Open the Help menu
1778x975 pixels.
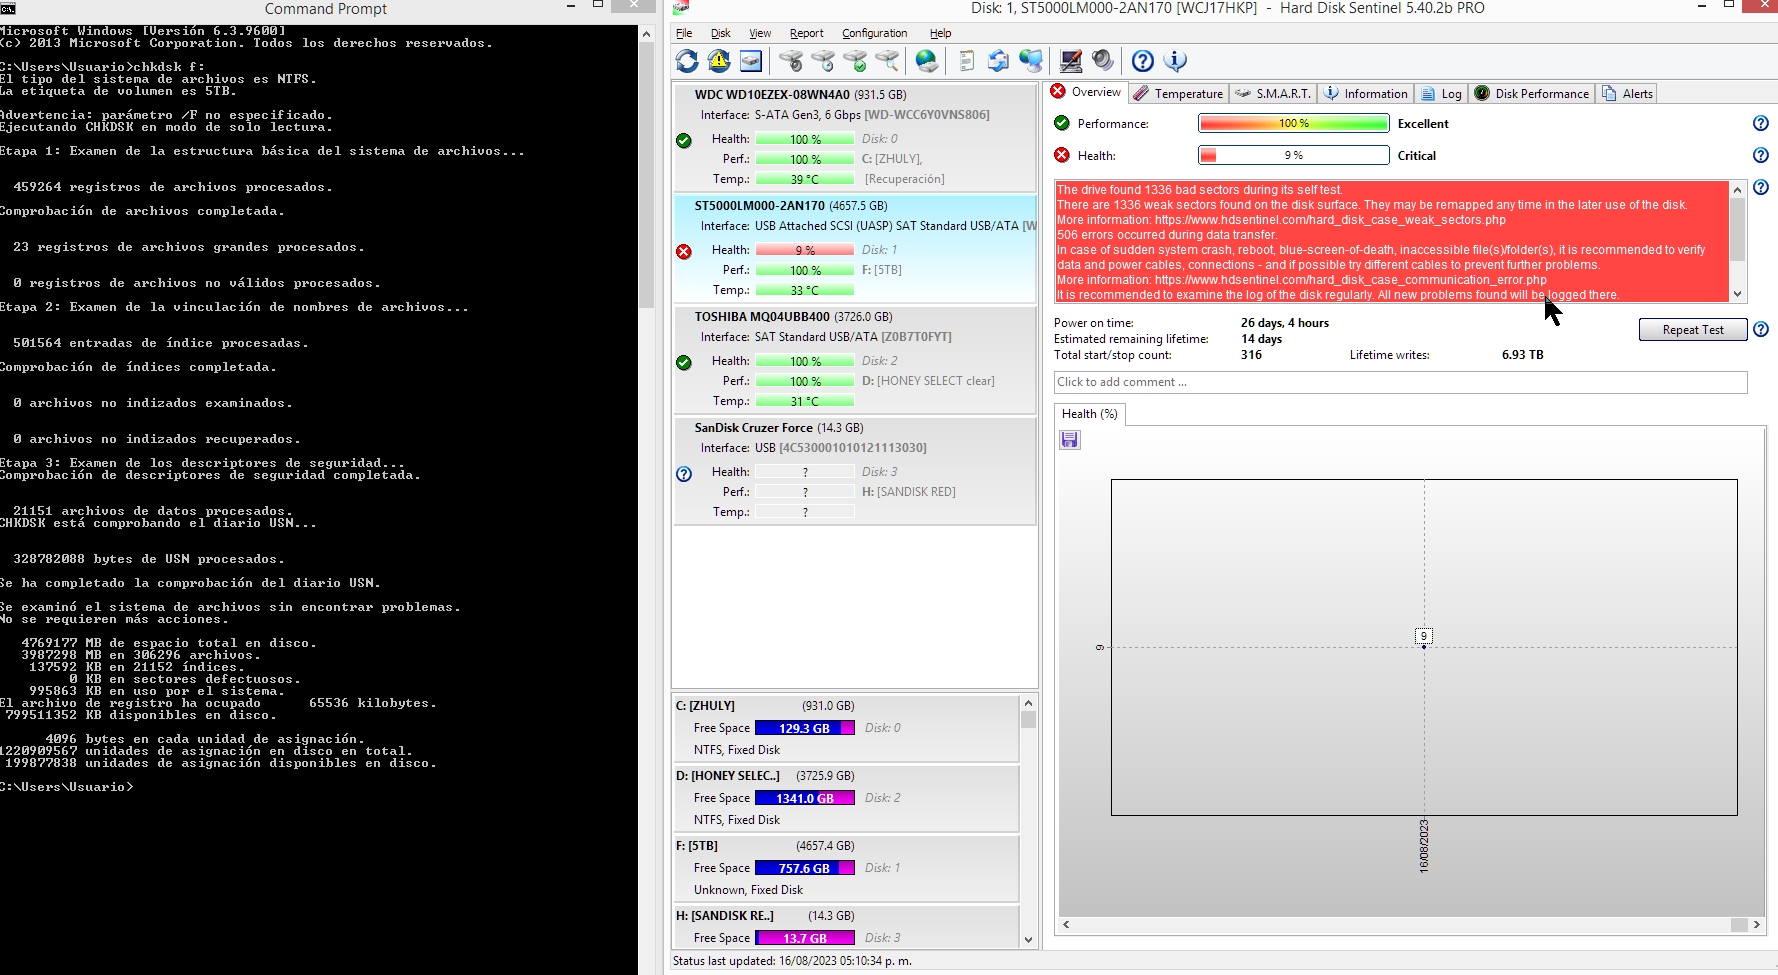coord(940,33)
